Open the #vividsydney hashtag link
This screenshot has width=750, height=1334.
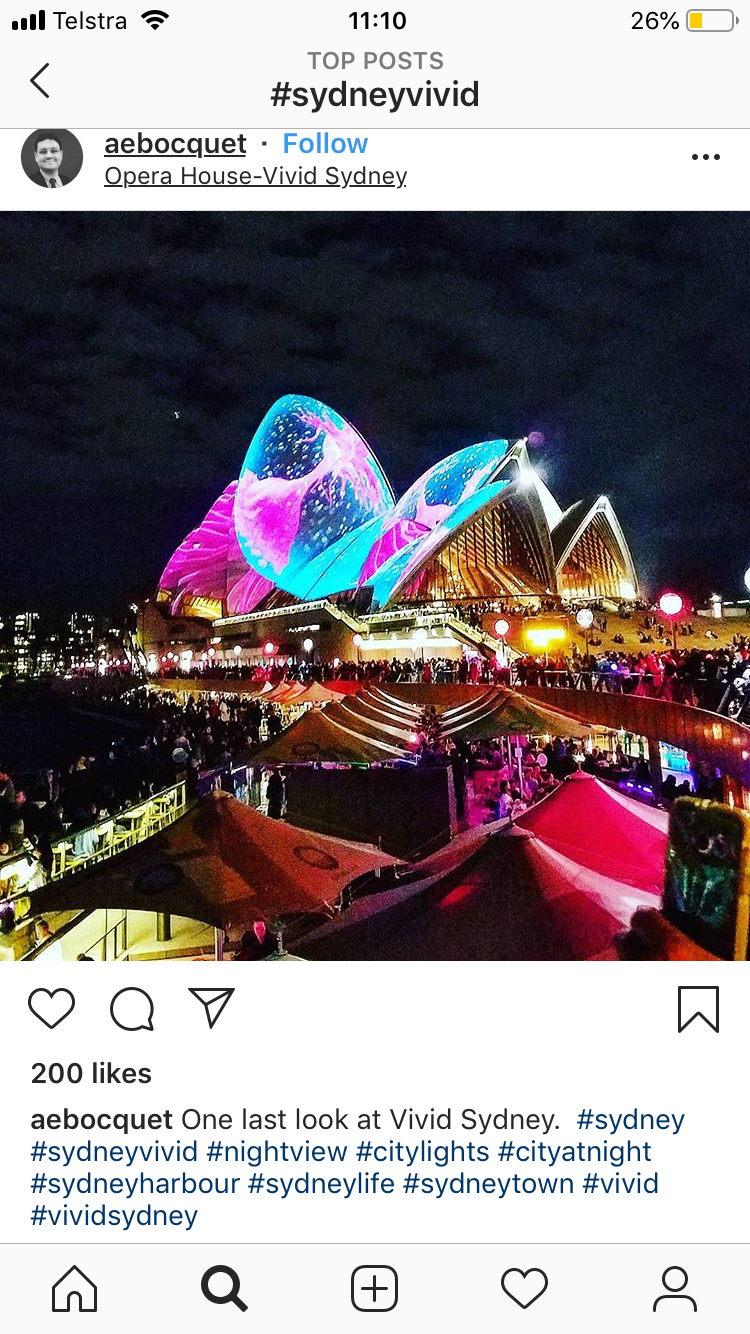114,1217
